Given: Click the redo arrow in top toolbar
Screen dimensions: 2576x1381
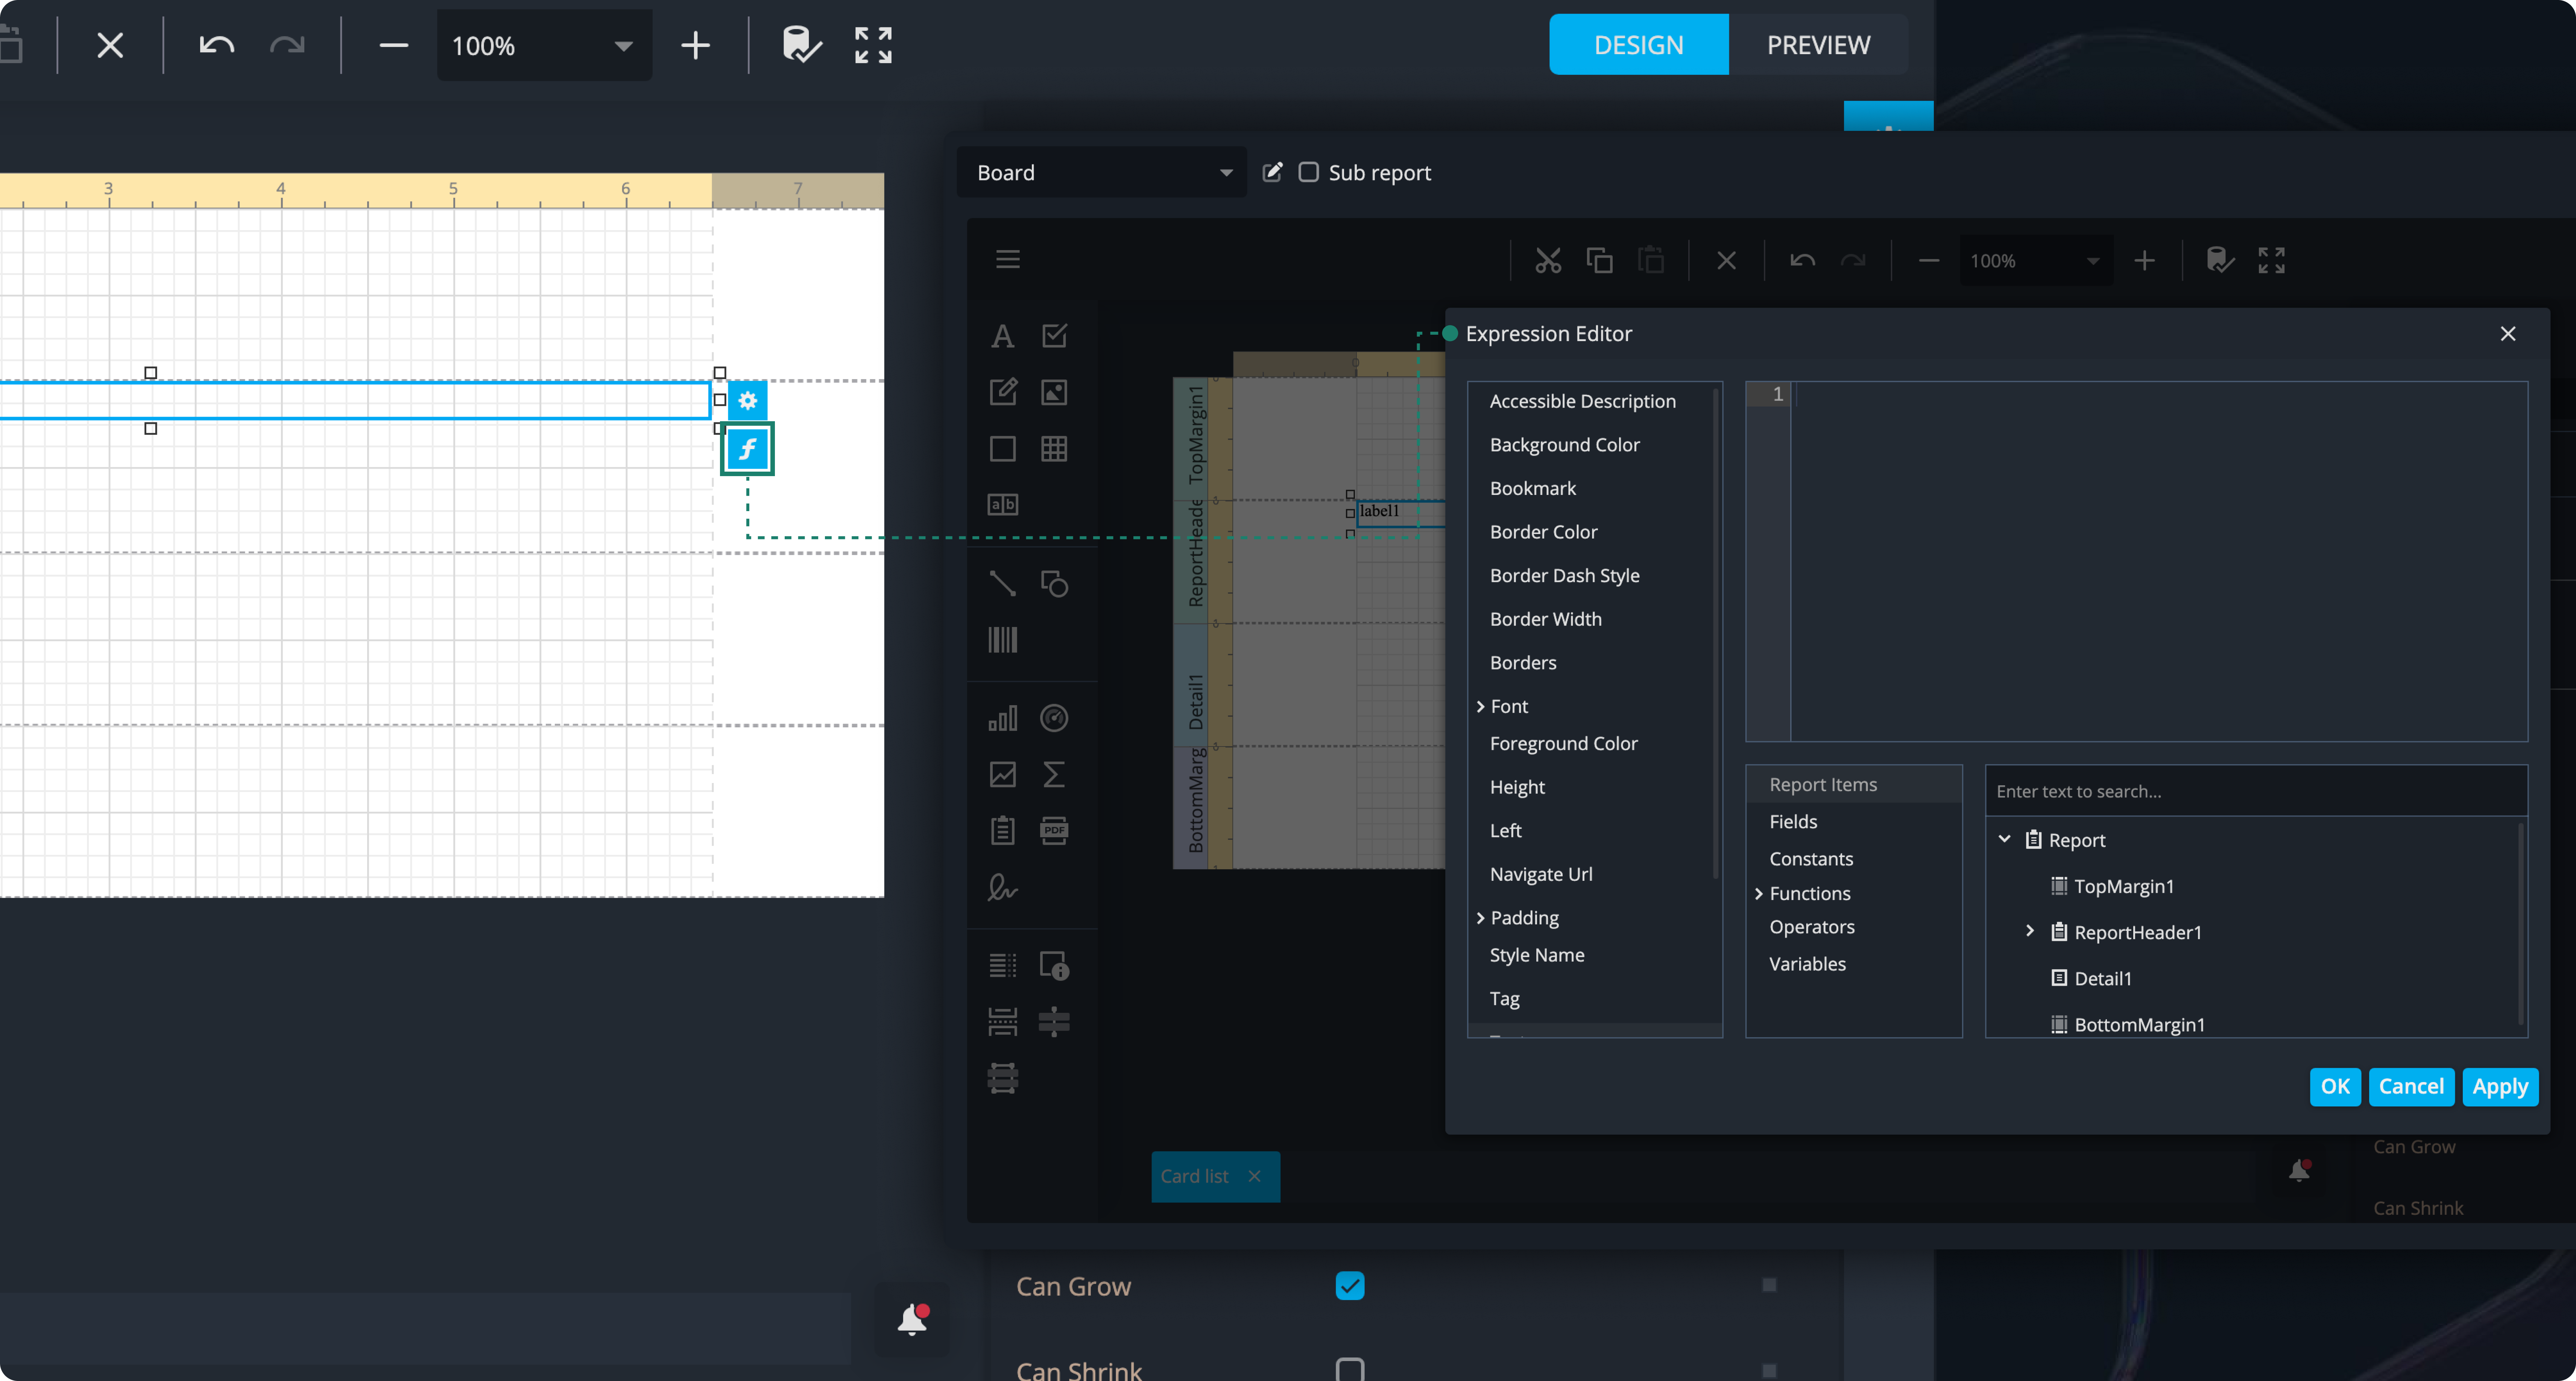Looking at the screenshot, I should [x=287, y=45].
